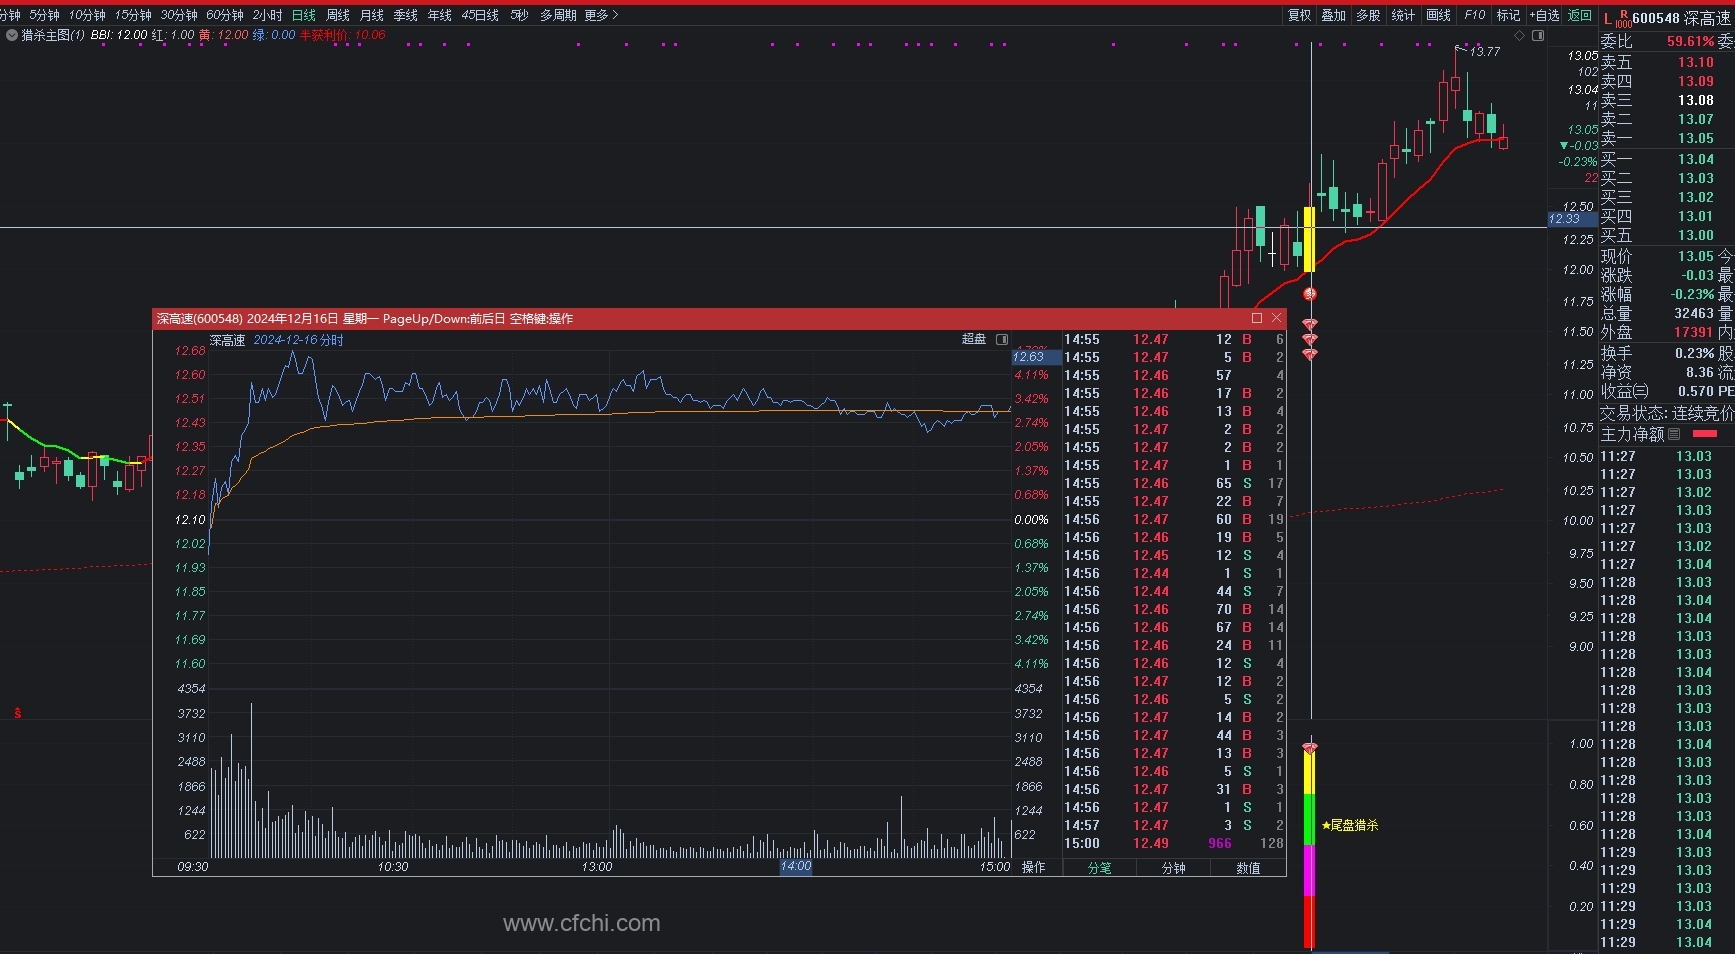This screenshot has height=954, width=1735.
Task: Click the 14:57 tick row in trade list
Action: pos(1174,825)
